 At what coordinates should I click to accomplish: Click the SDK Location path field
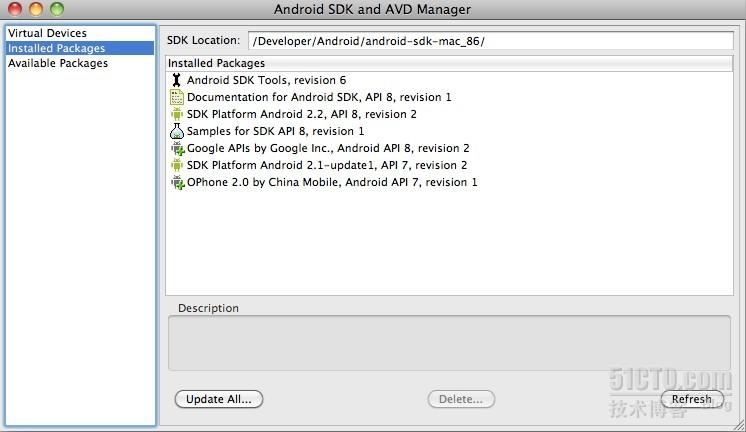click(x=490, y=41)
